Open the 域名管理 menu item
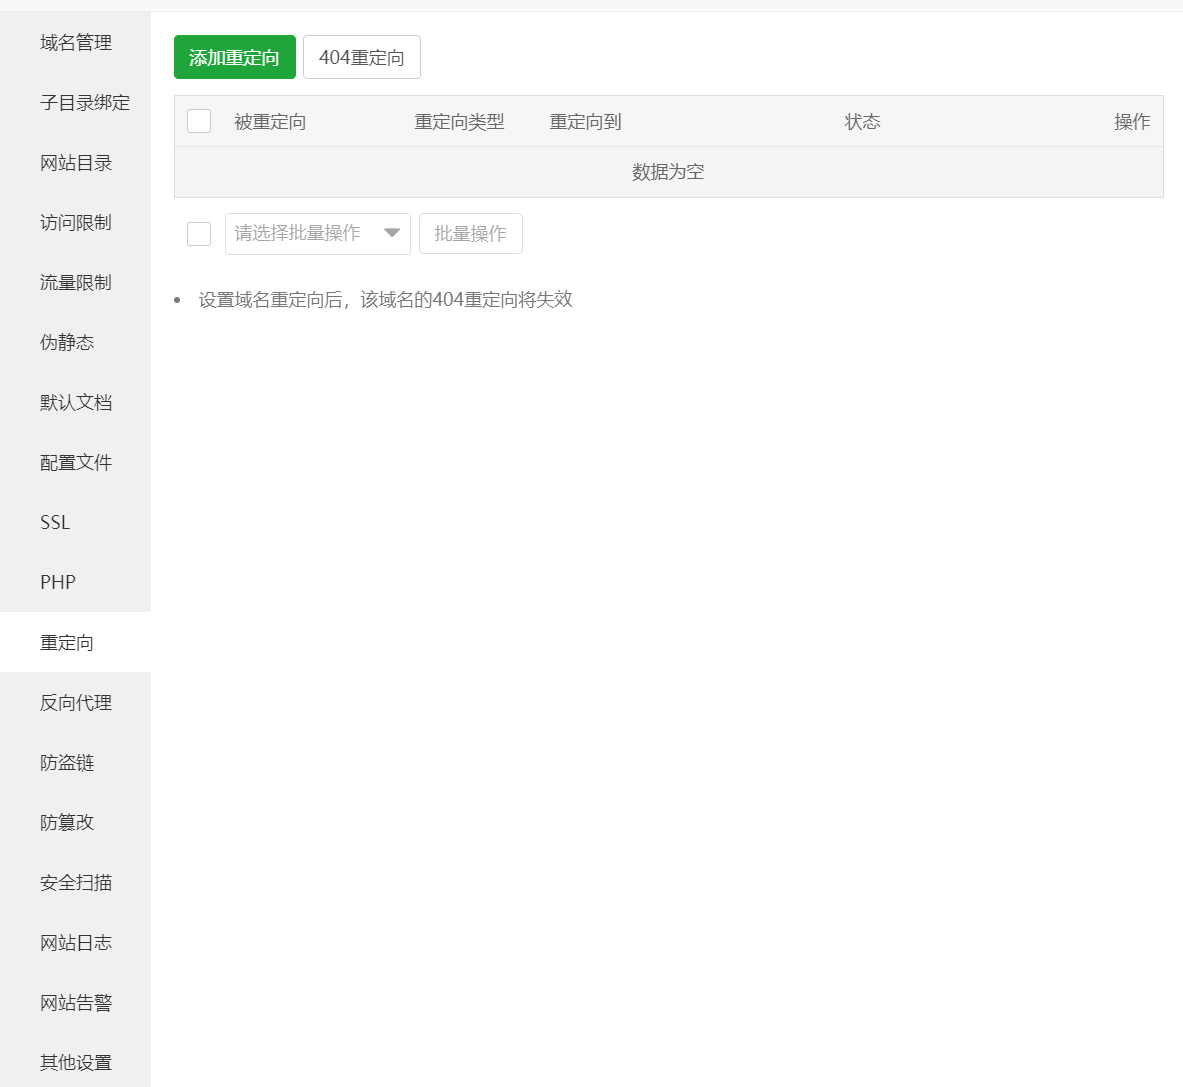 coord(75,43)
